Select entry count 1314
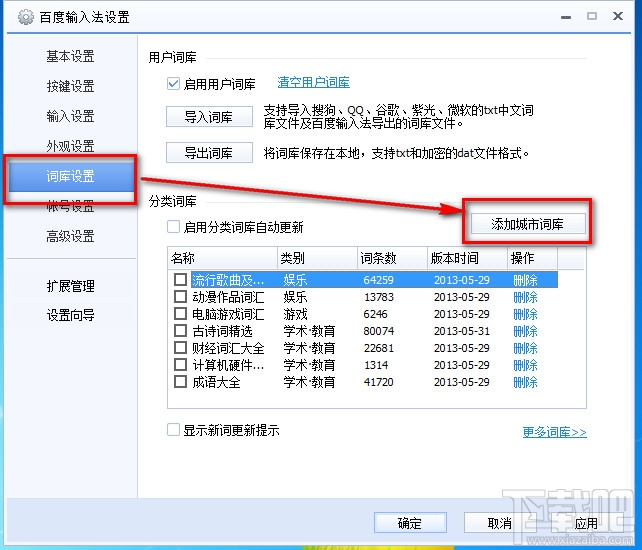 pos(376,365)
